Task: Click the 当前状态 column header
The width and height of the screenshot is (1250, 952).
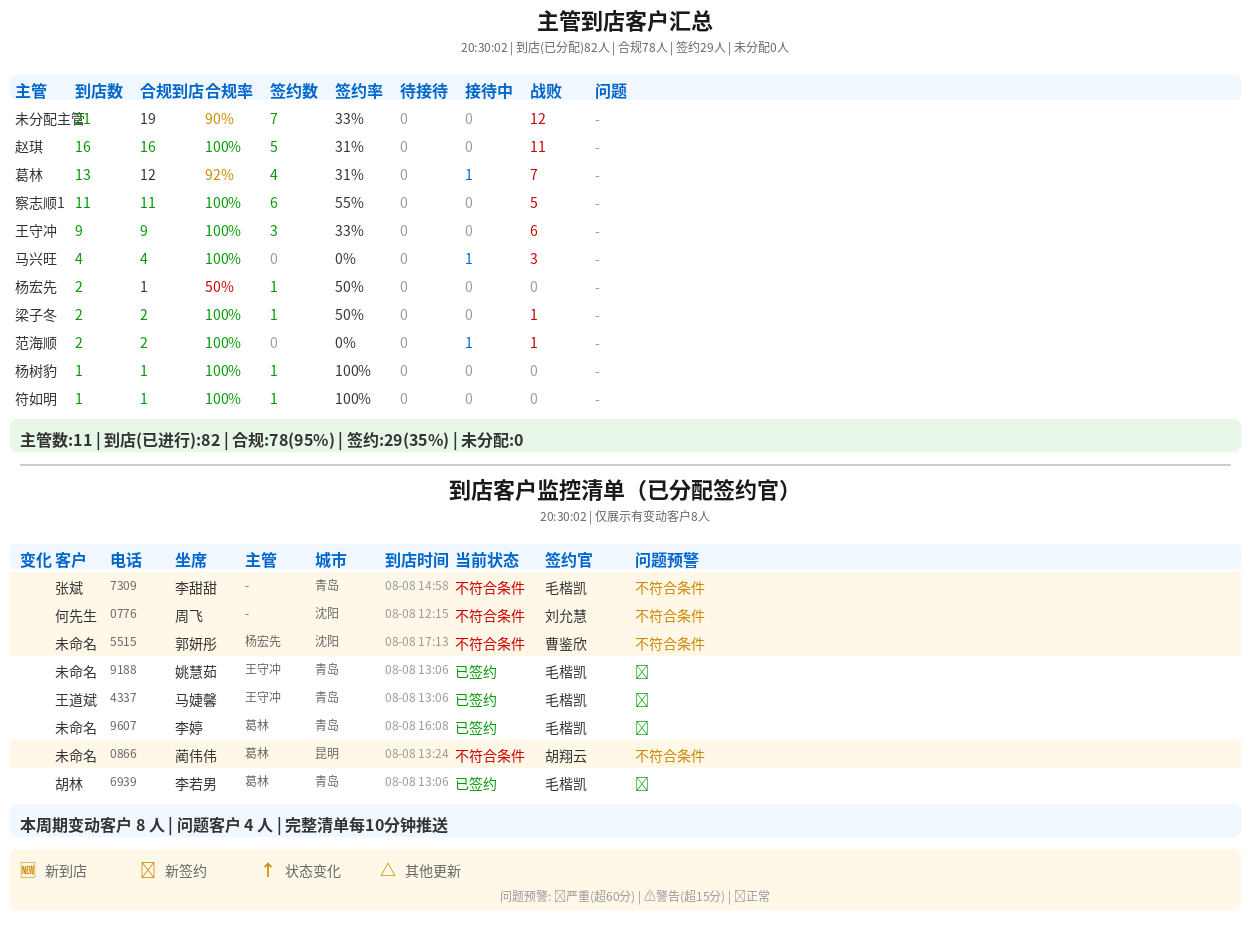Action: (x=487, y=560)
